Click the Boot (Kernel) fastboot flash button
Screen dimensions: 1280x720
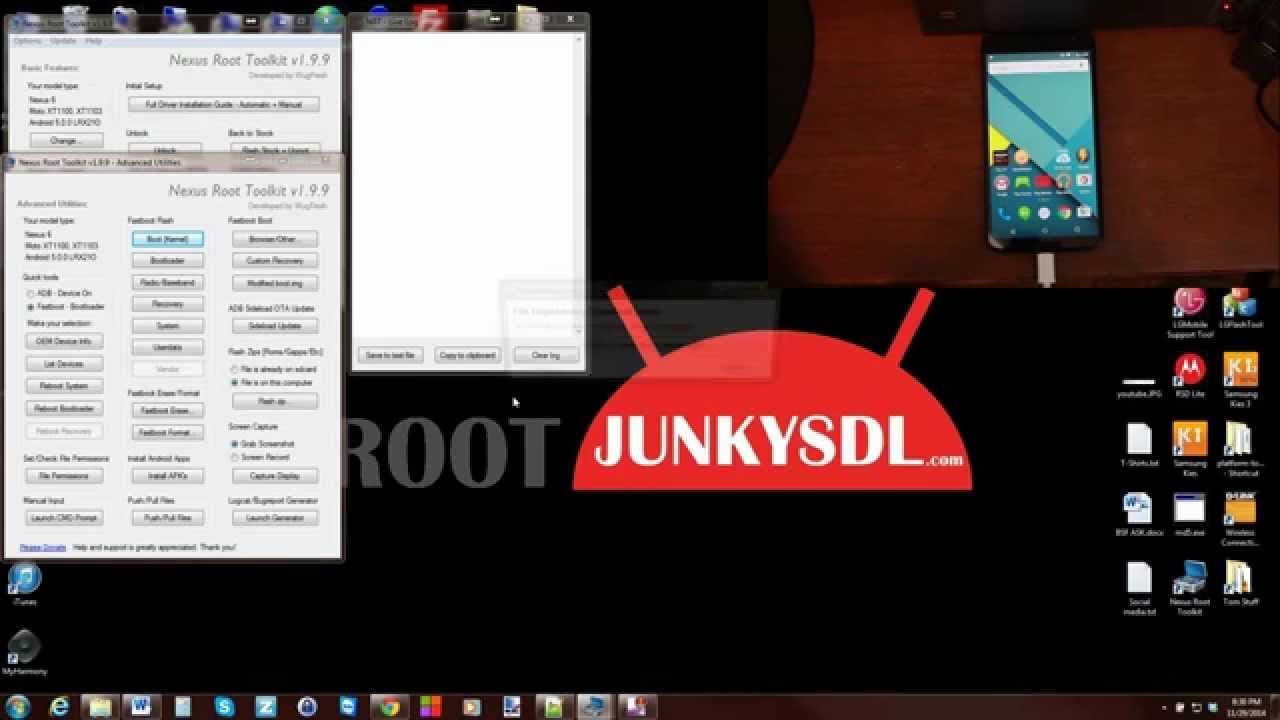tap(168, 239)
